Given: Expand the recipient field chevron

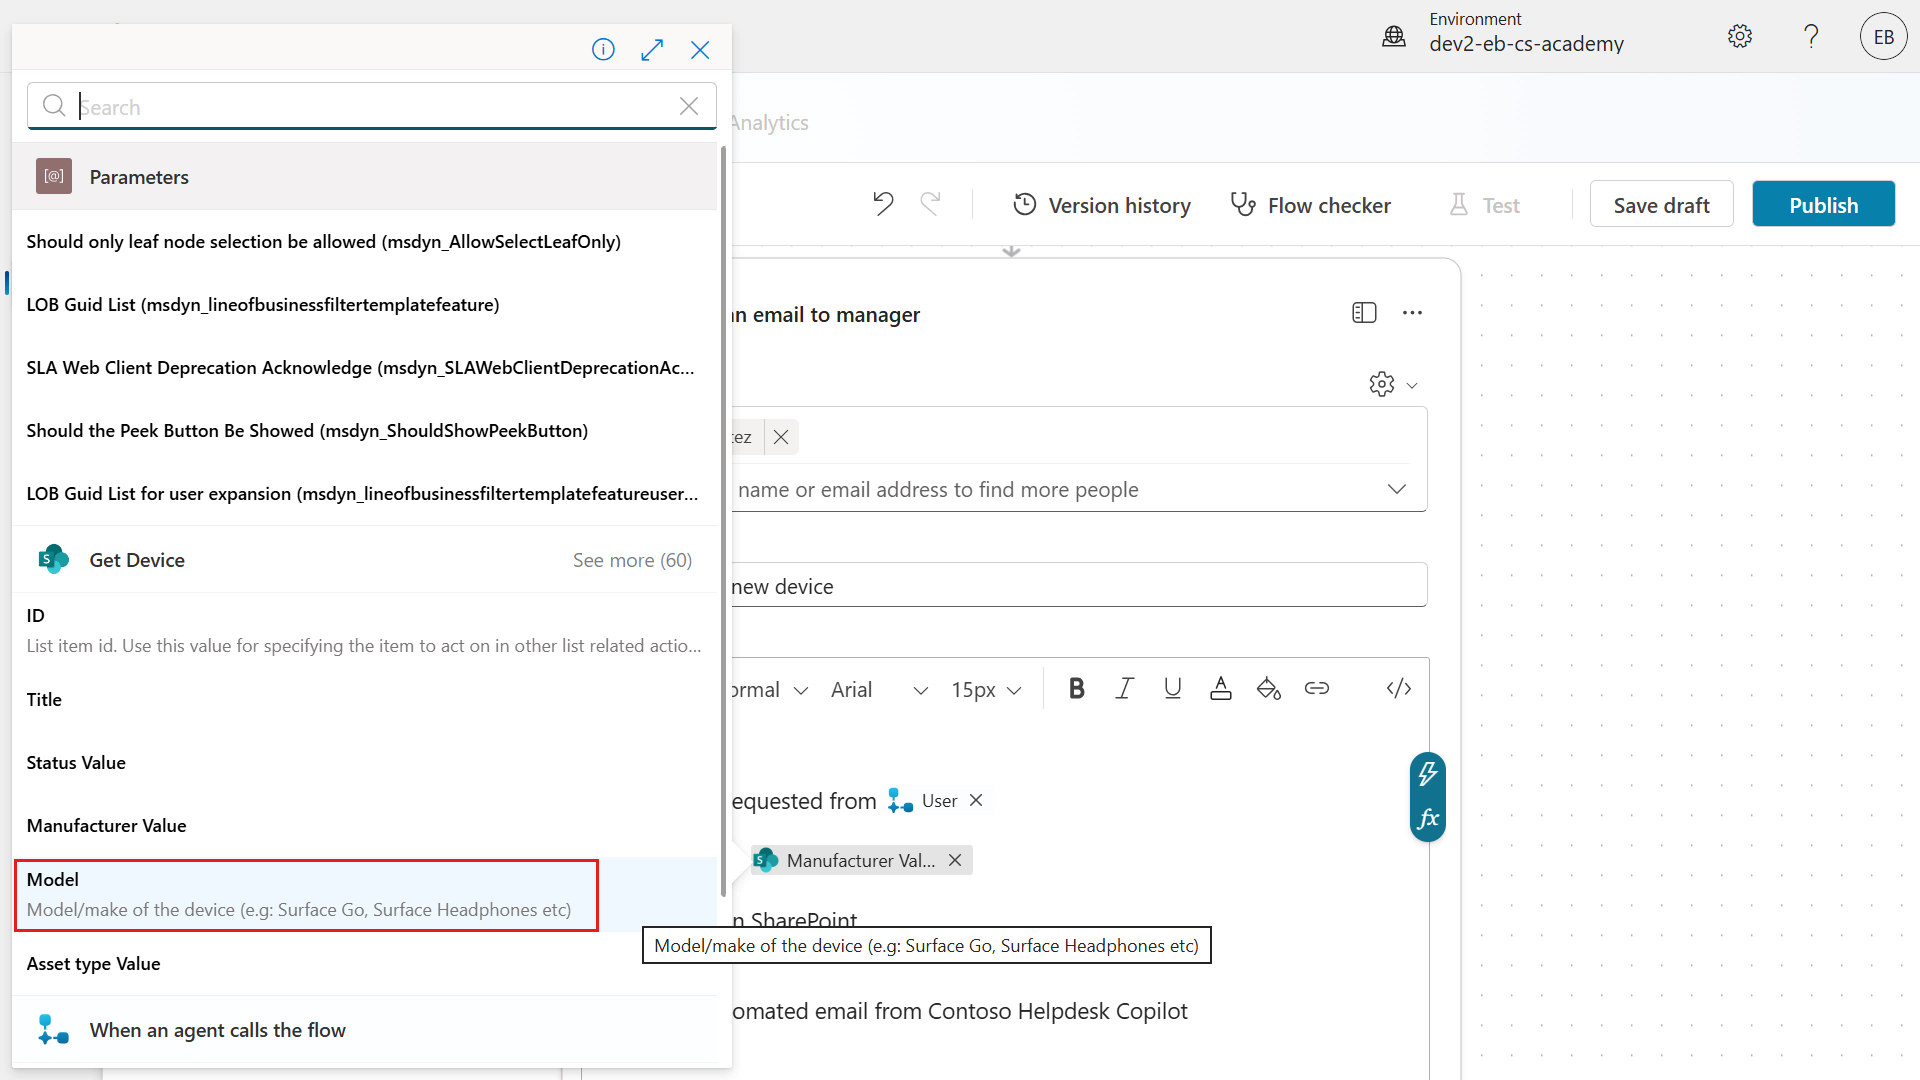Looking at the screenshot, I should (1396, 489).
